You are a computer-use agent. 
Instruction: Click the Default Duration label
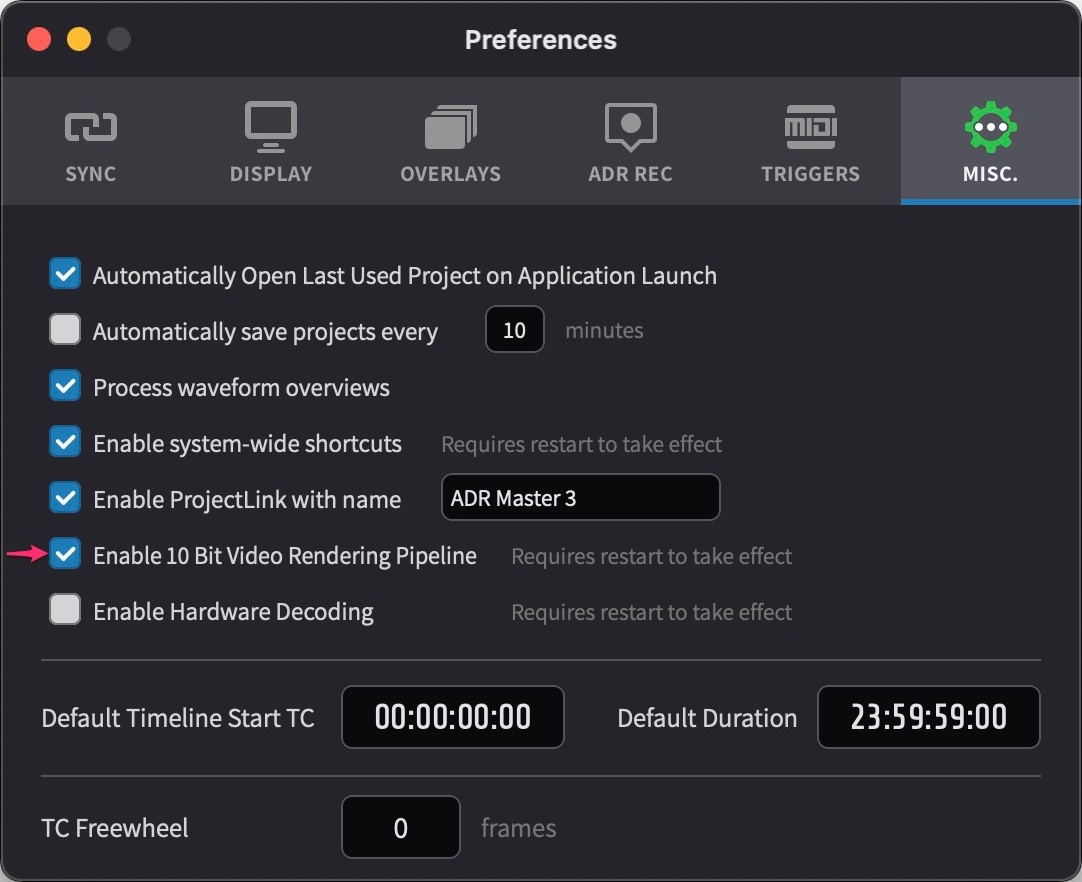click(707, 718)
